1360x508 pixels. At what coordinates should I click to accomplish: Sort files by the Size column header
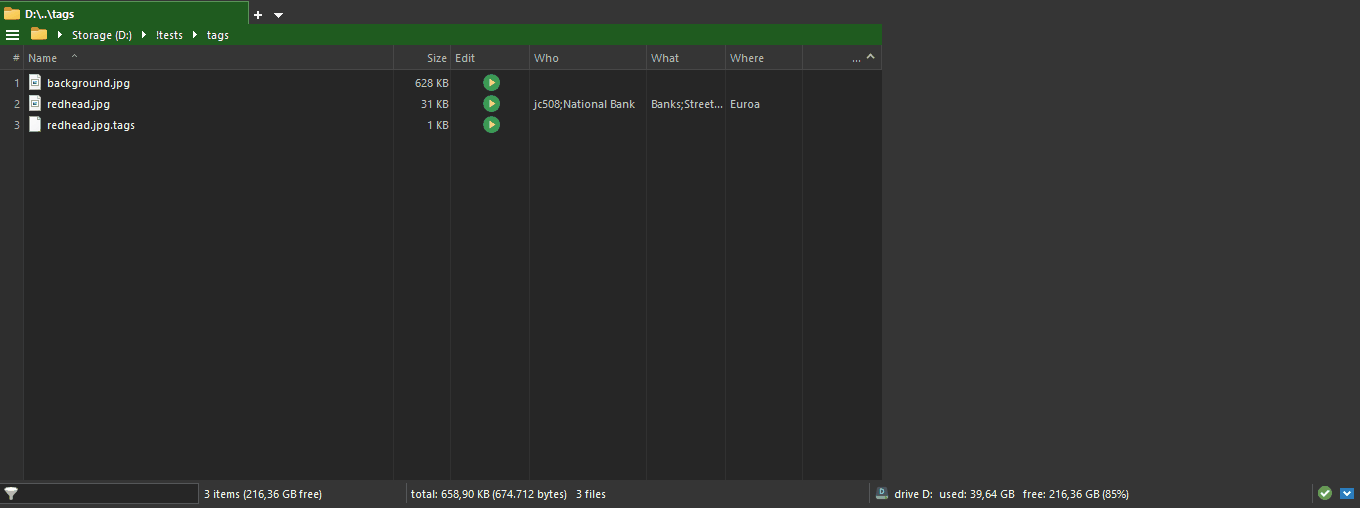pyautogui.click(x=437, y=58)
